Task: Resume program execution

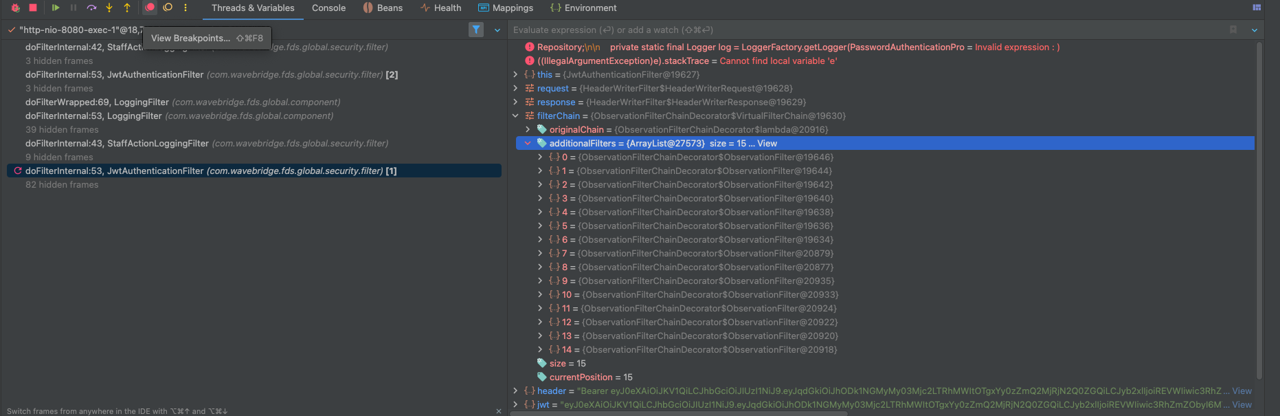Action: [x=56, y=8]
